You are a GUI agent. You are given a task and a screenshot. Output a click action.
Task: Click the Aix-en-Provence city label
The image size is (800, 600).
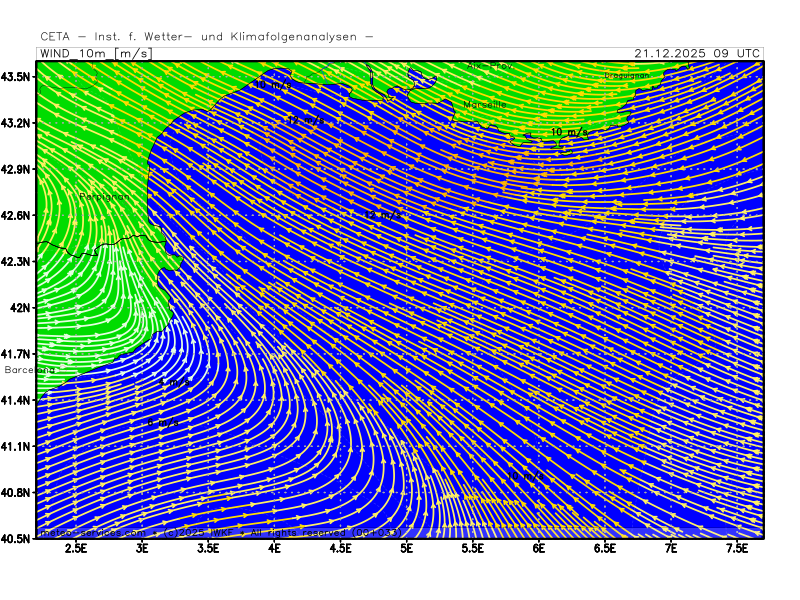click(x=489, y=66)
